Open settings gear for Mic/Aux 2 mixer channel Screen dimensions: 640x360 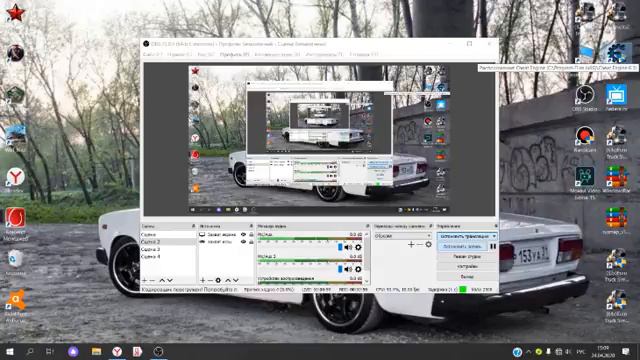[x=358, y=269]
